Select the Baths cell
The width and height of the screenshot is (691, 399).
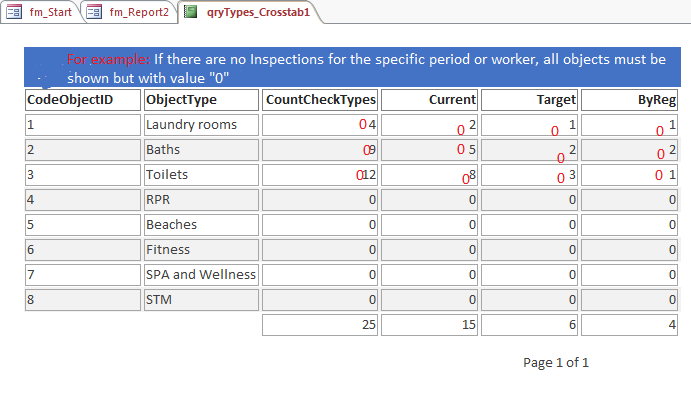pyautogui.click(x=201, y=150)
